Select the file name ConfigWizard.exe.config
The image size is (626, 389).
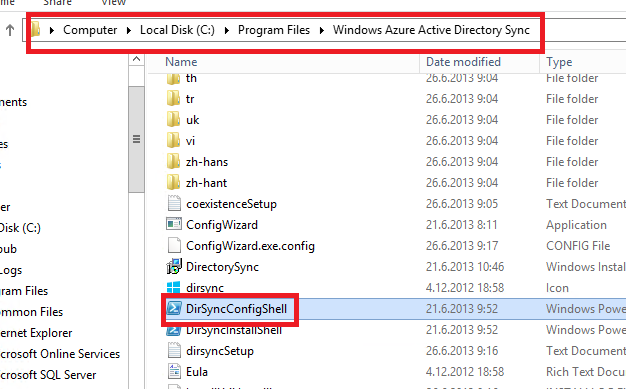tap(250, 246)
